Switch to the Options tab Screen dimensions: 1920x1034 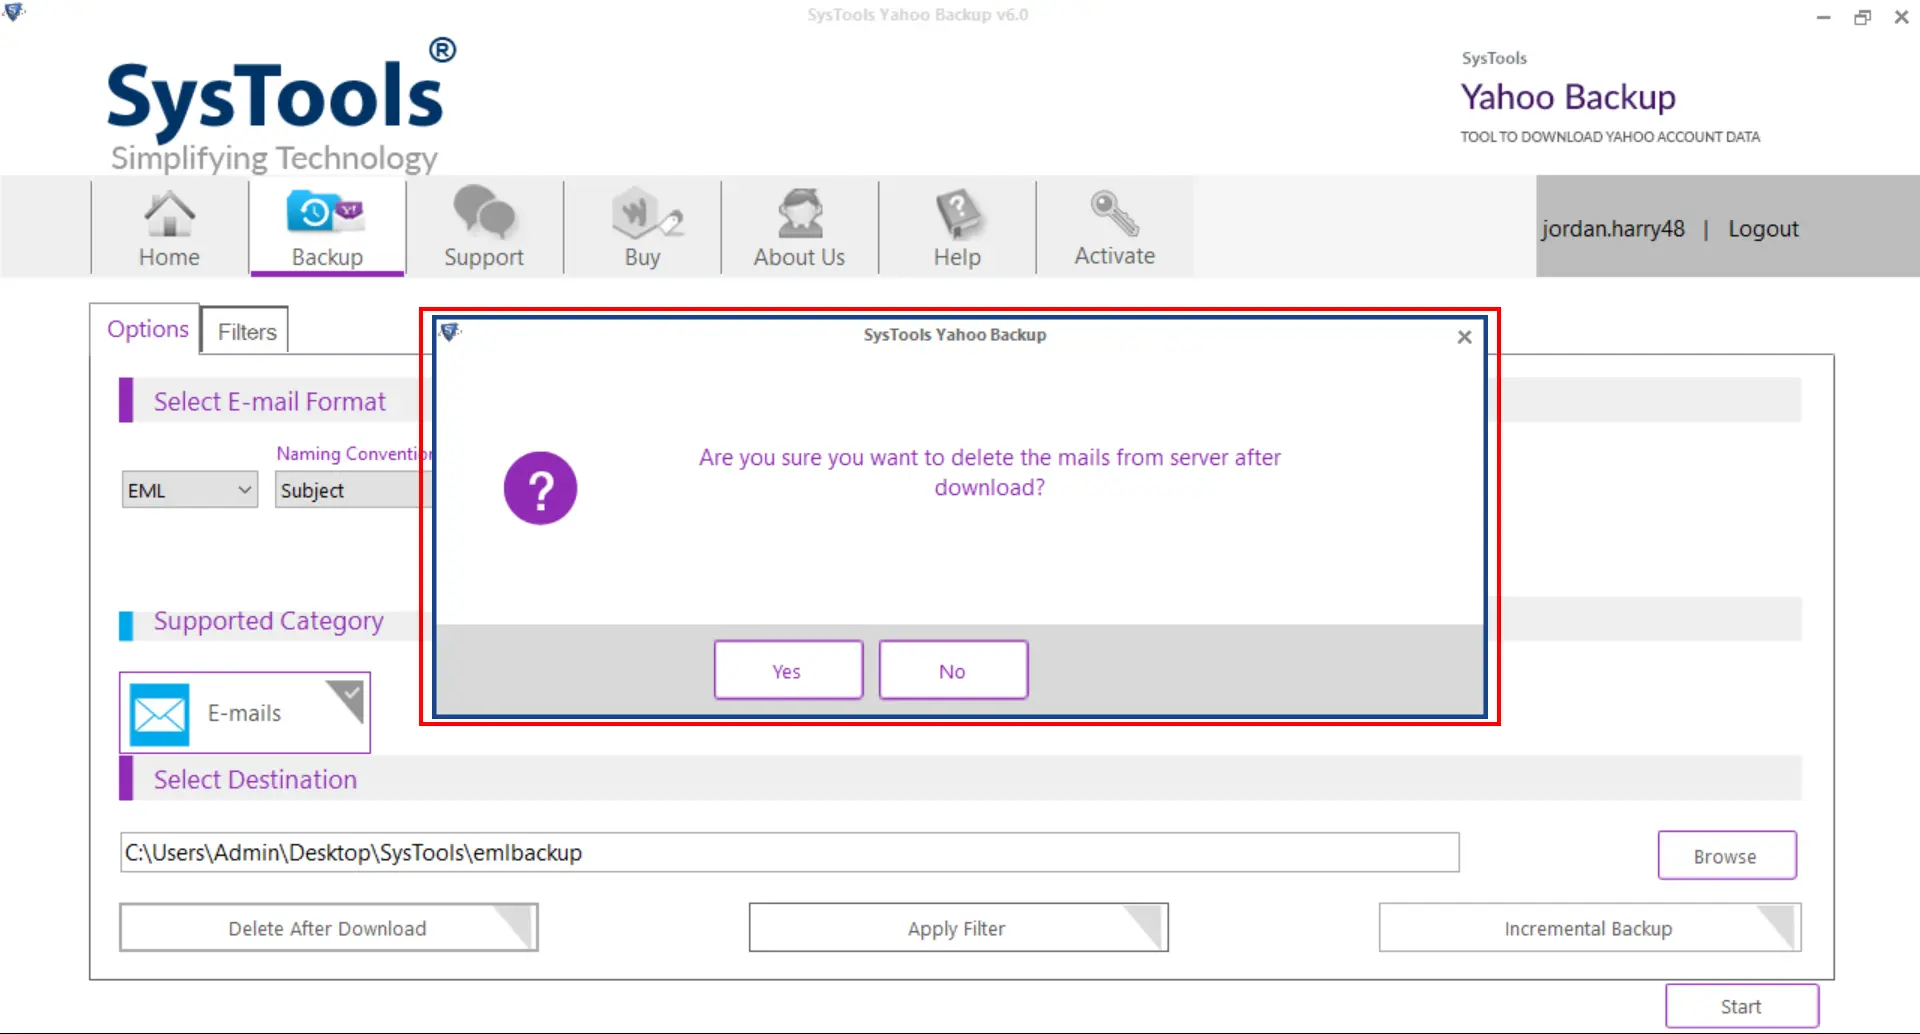147,329
